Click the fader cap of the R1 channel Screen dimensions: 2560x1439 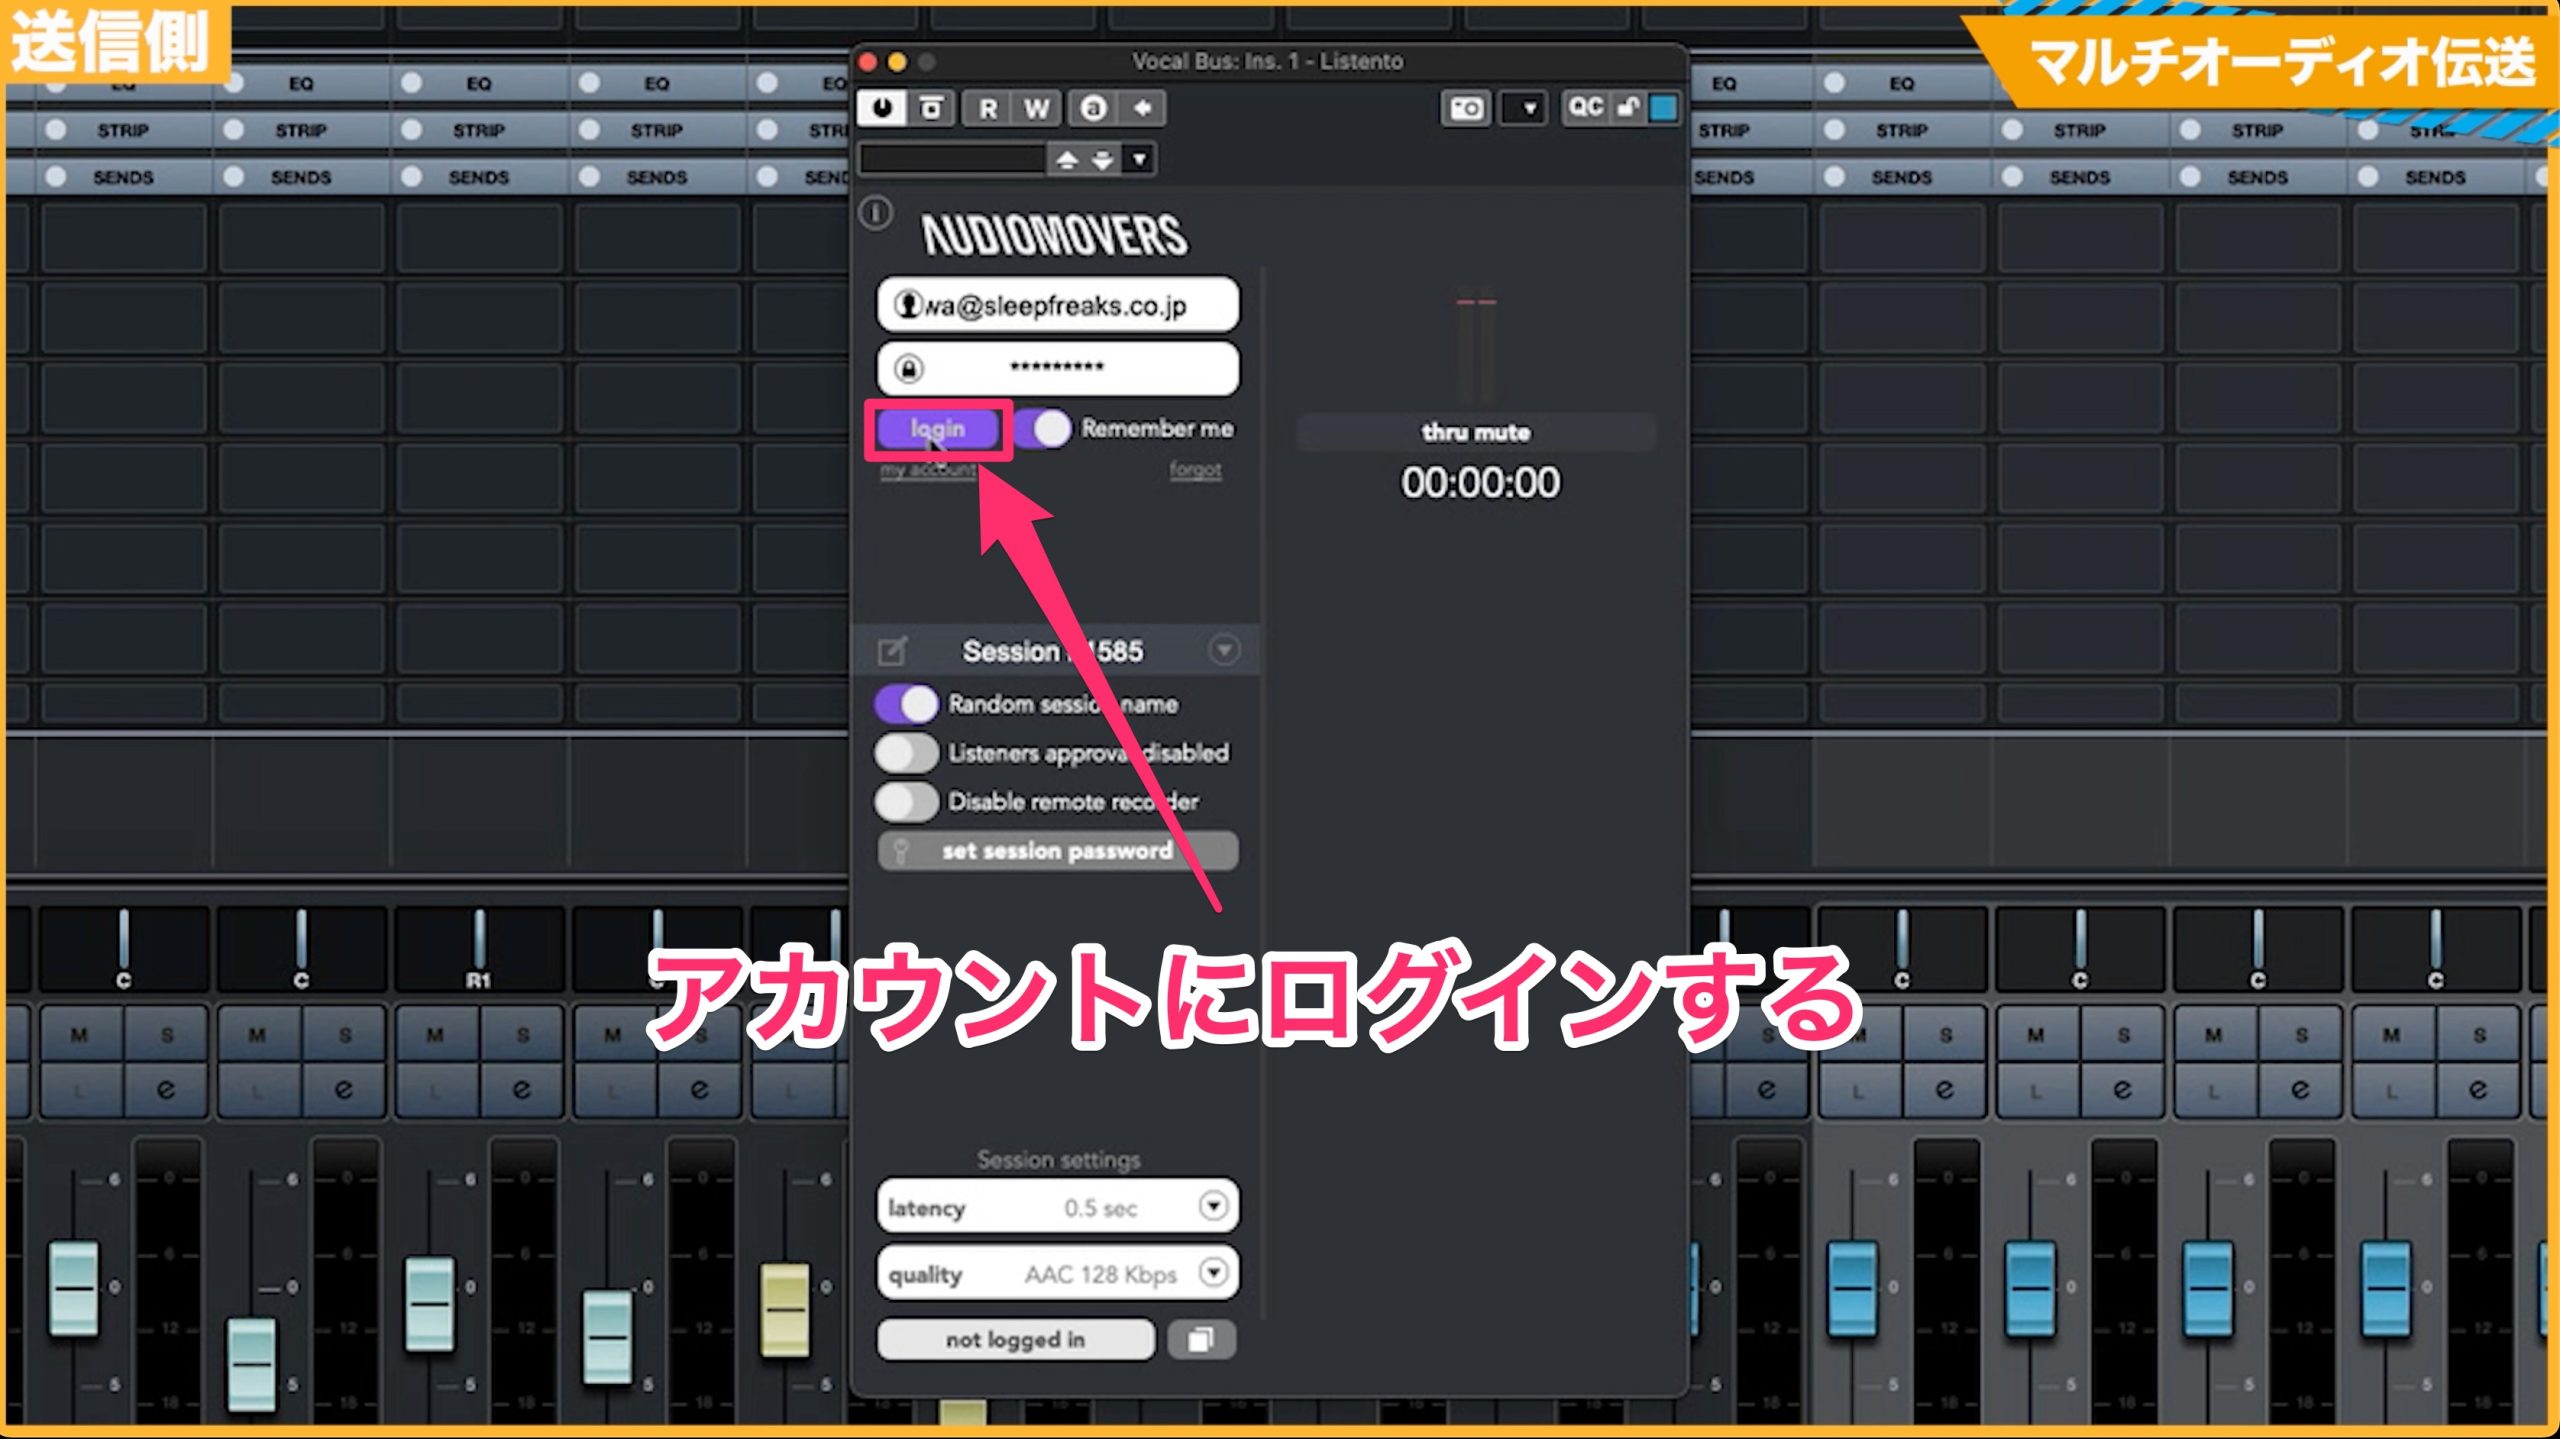(430, 1304)
